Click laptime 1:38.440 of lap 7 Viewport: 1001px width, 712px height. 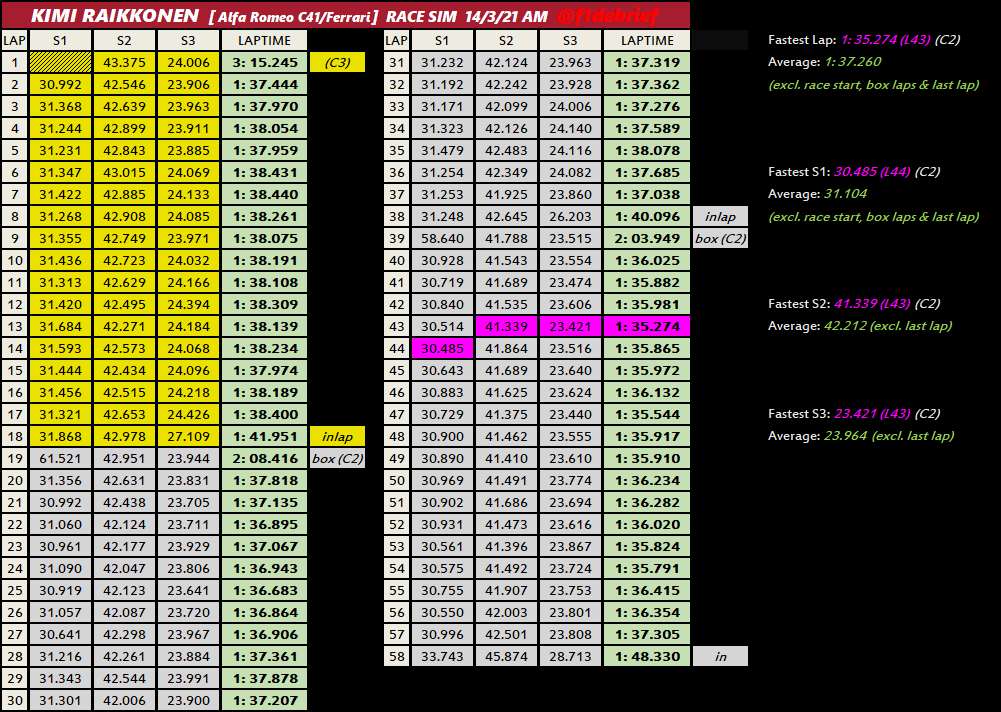pos(264,194)
